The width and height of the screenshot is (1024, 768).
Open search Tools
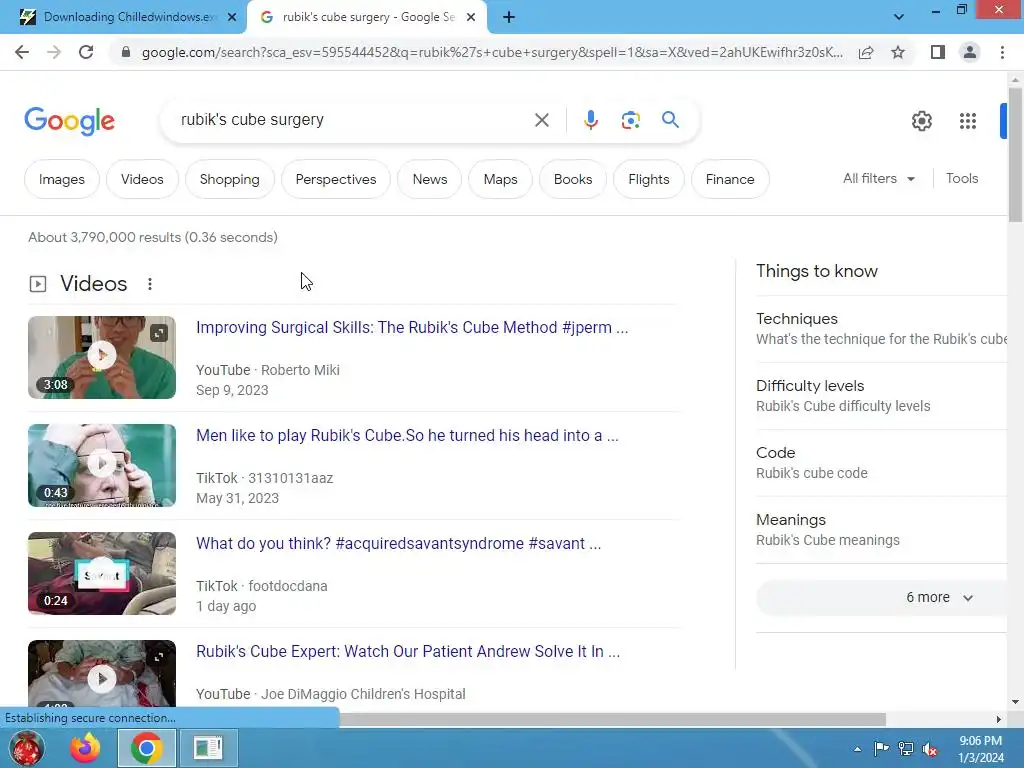[x=962, y=178]
